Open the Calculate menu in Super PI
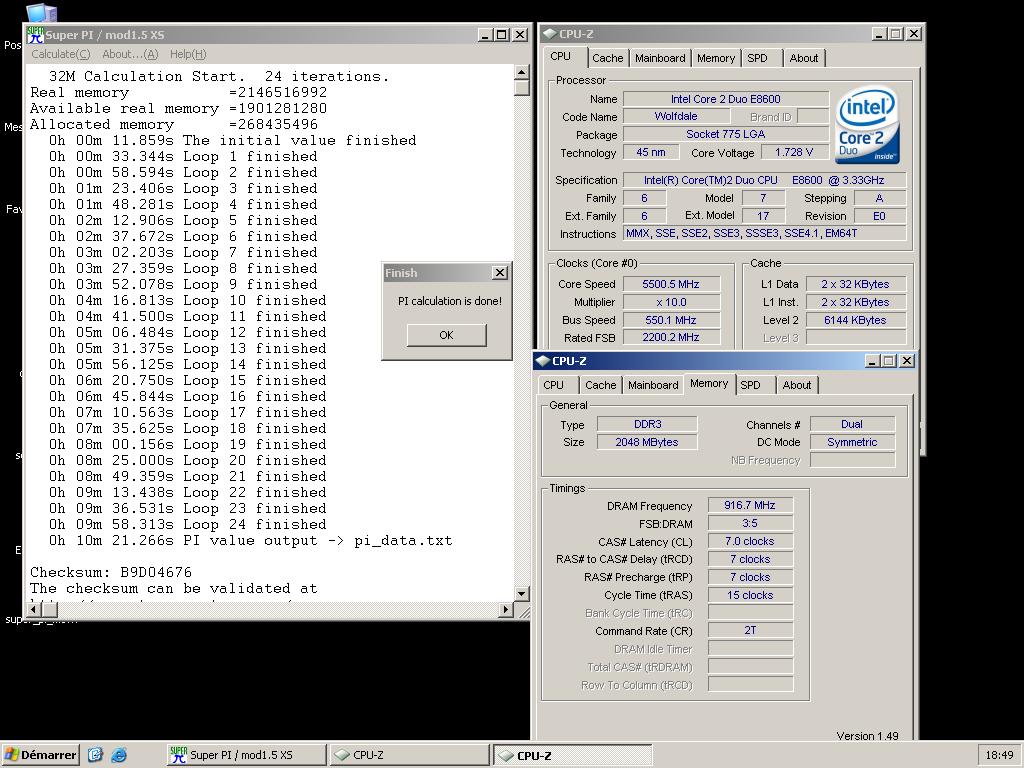The image size is (1024, 768). pyautogui.click(x=61, y=54)
